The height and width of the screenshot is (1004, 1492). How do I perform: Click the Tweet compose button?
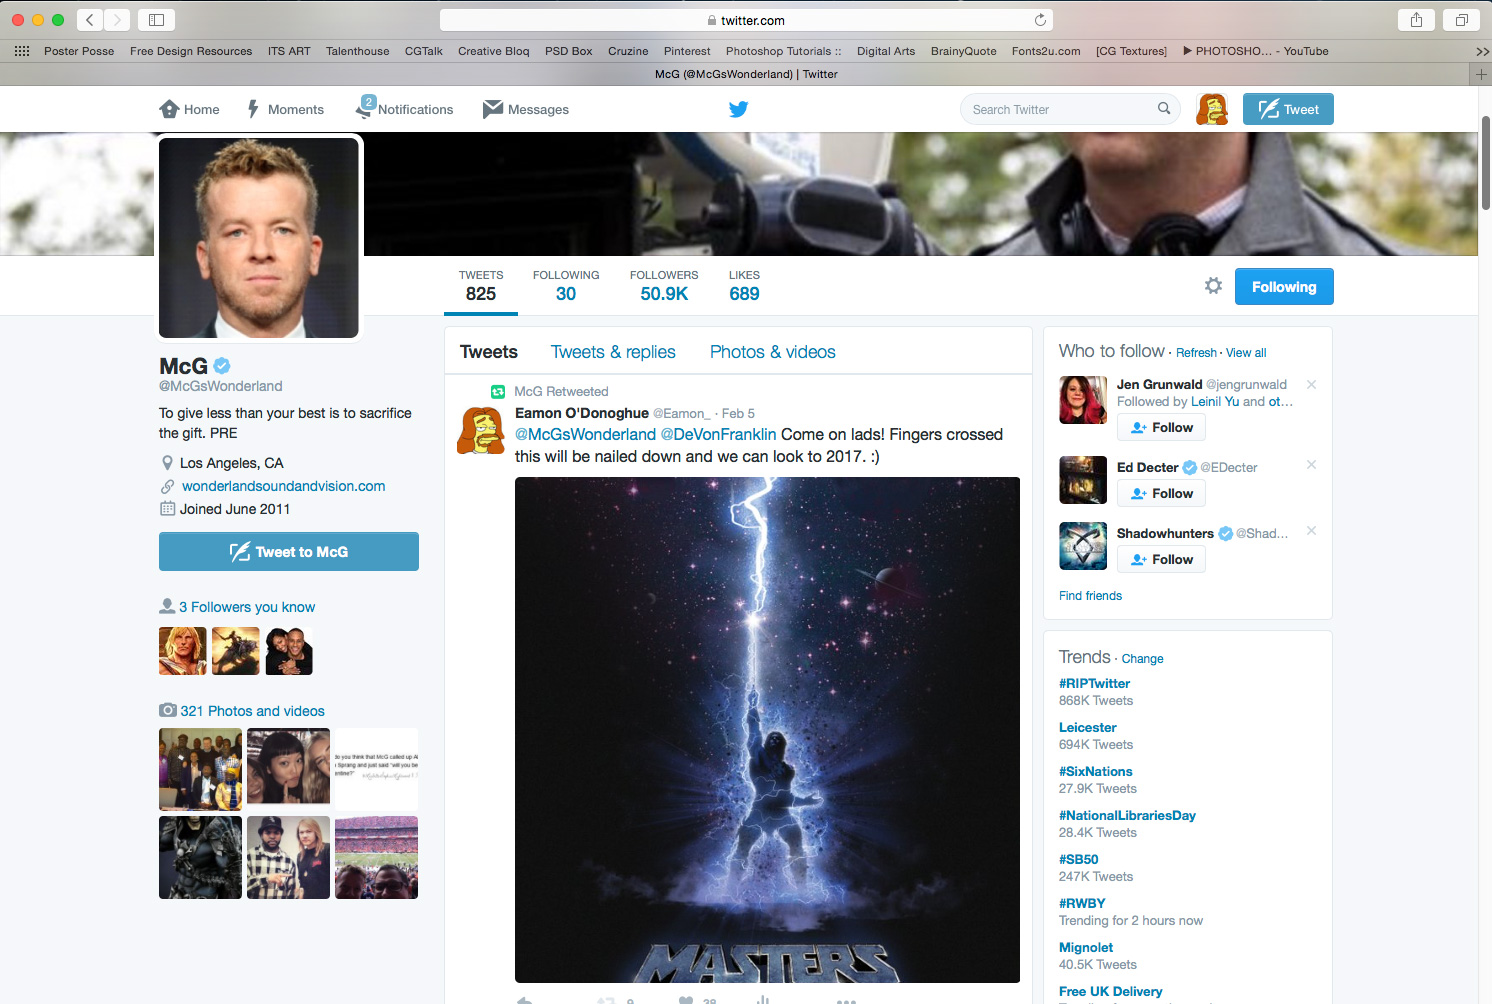coord(1288,109)
